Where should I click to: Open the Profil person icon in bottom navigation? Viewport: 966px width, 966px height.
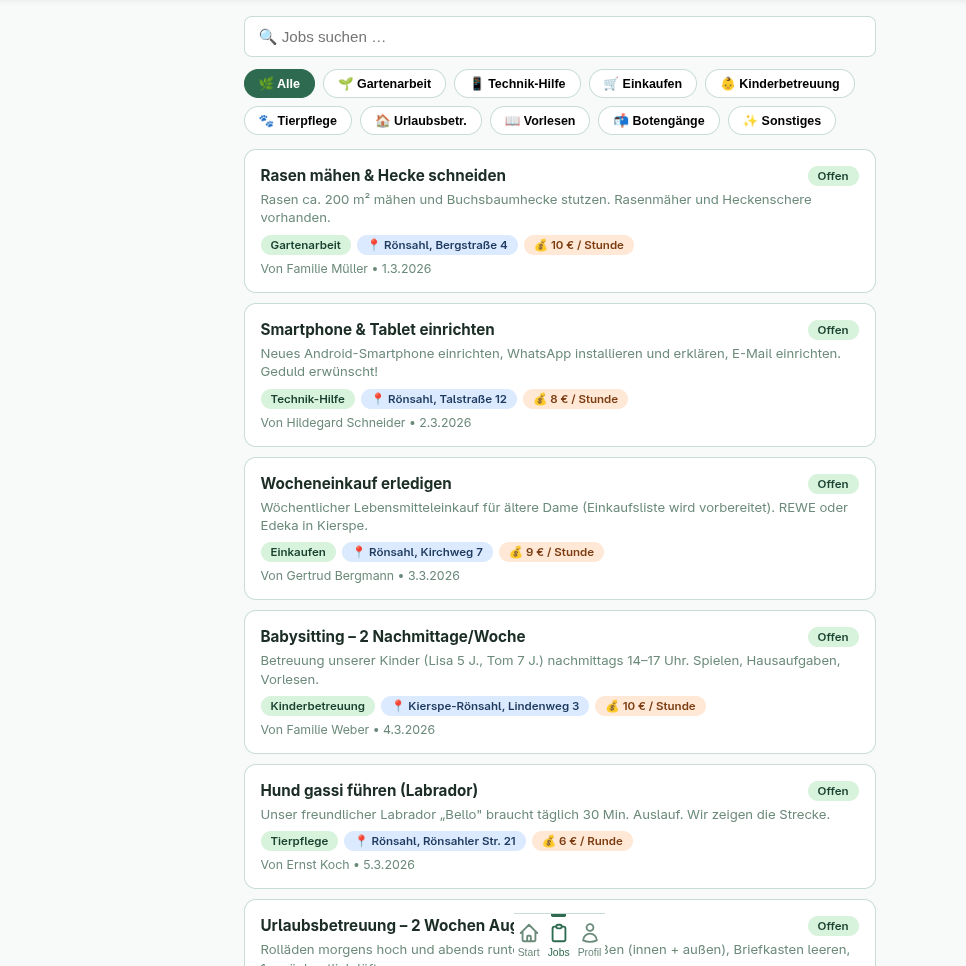tap(590, 934)
